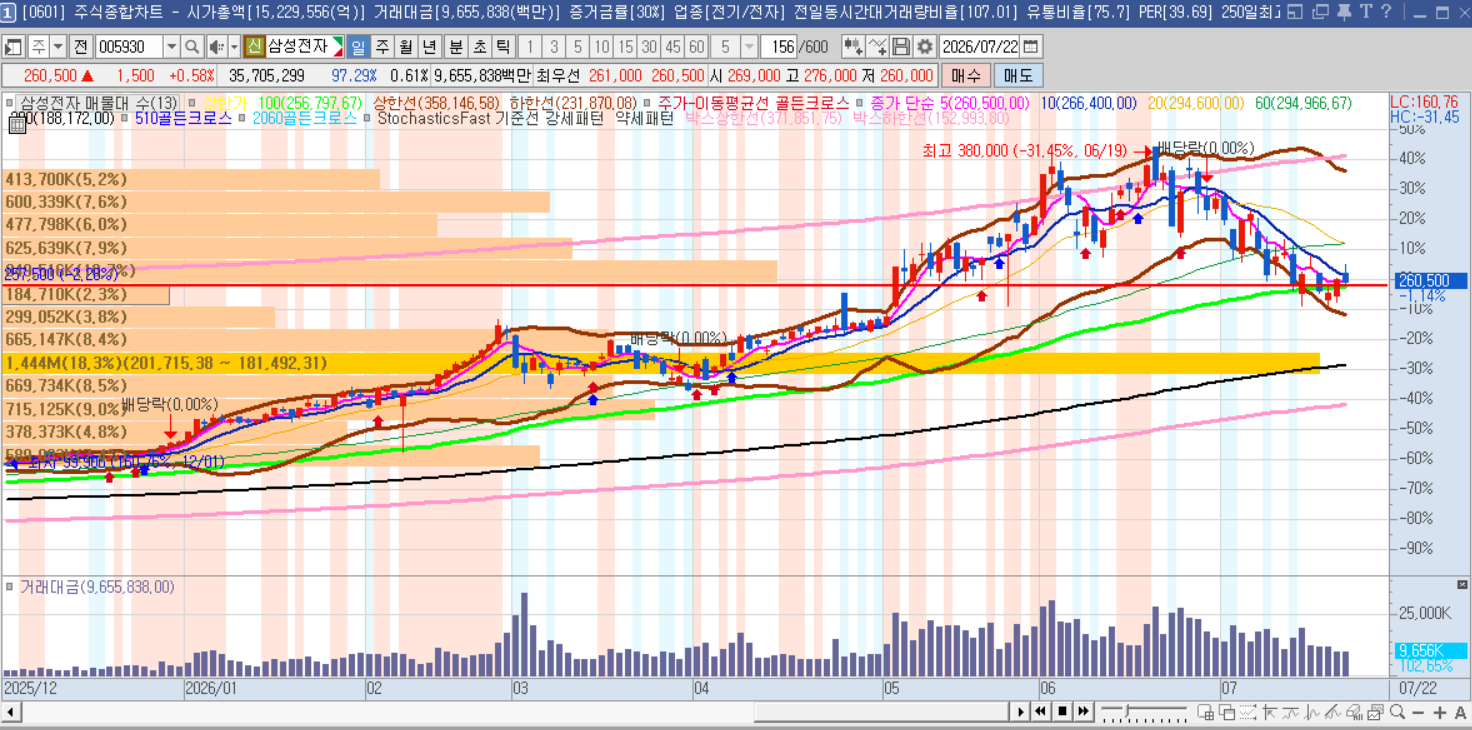Screen dimensions: 1472x730
Task: Save the chart with the floppy disk icon
Action: 901,47
